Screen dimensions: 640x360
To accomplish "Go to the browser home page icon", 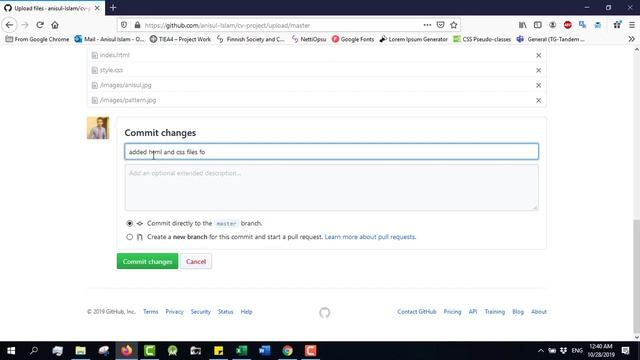I will coord(55,25).
